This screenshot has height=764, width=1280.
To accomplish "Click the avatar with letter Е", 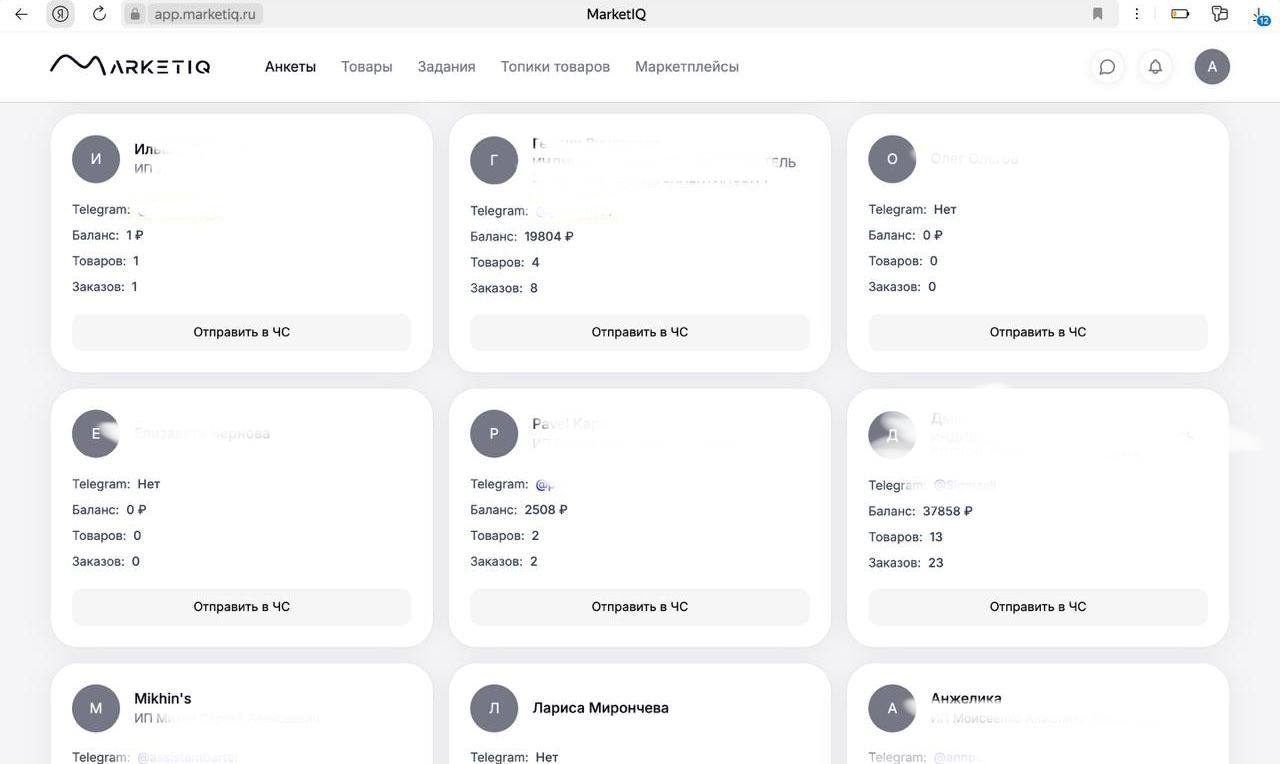I will pos(96,434).
